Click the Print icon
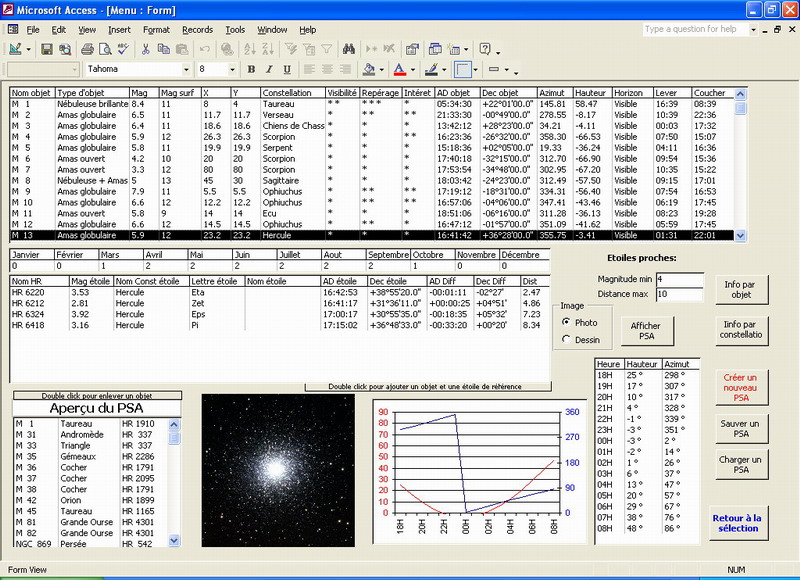The width and height of the screenshot is (800, 580). pos(88,49)
